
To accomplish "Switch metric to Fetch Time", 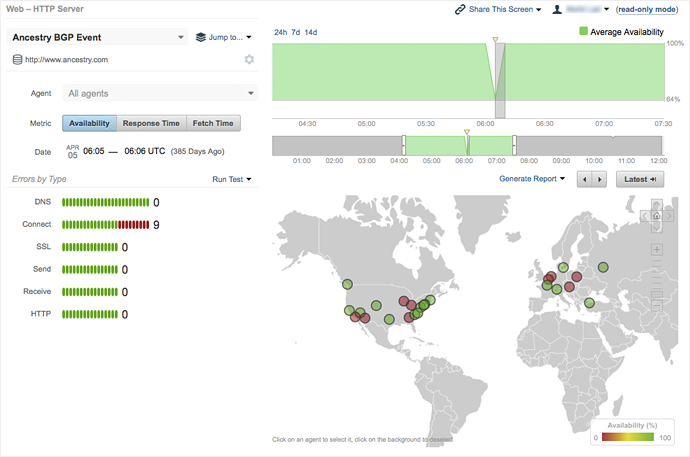I will [x=214, y=123].
